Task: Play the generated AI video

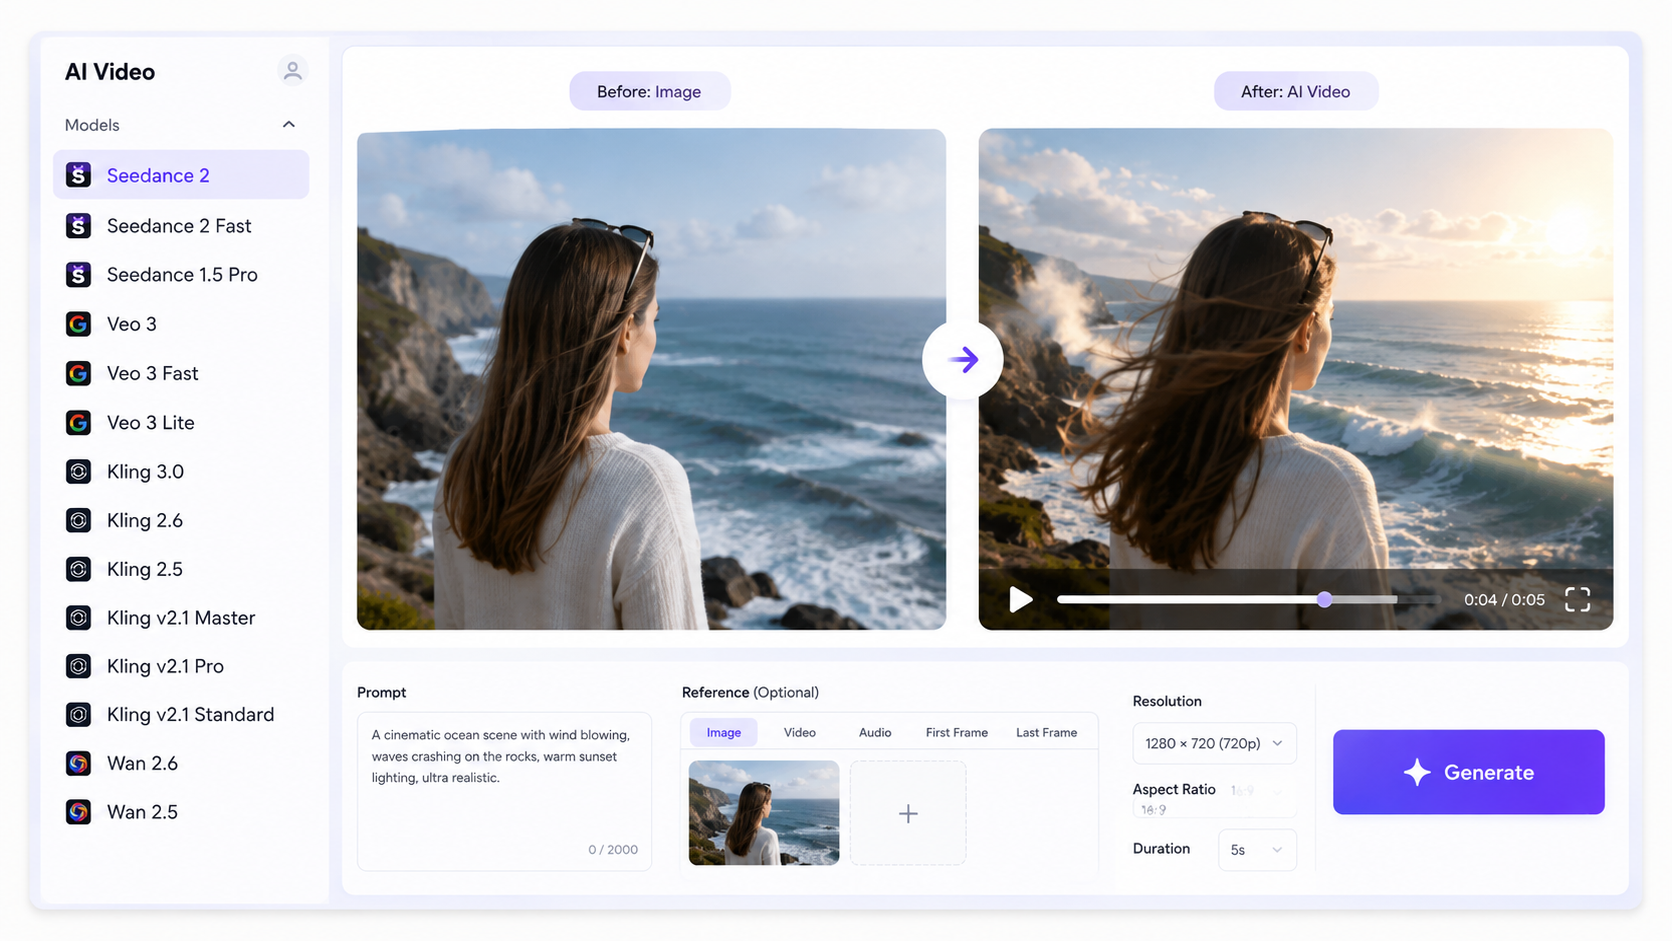Action: [1020, 600]
